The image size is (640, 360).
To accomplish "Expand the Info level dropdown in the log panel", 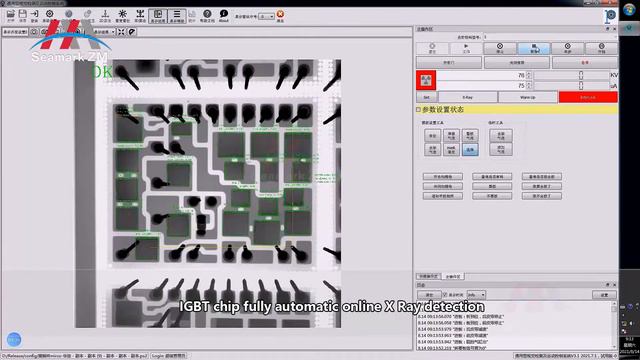I will pyautogui.click(x=476, y=295).
